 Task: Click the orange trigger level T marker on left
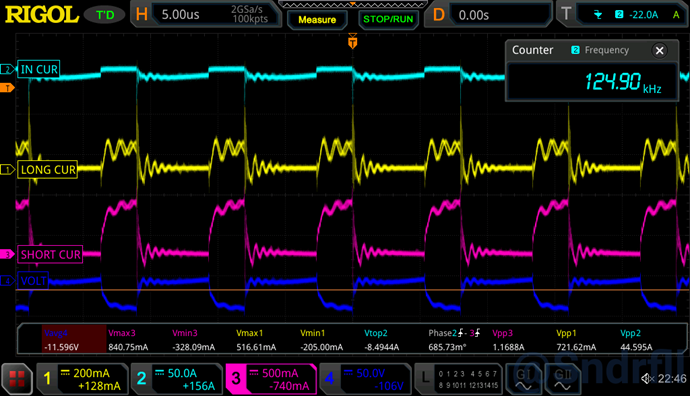[7, 88]
